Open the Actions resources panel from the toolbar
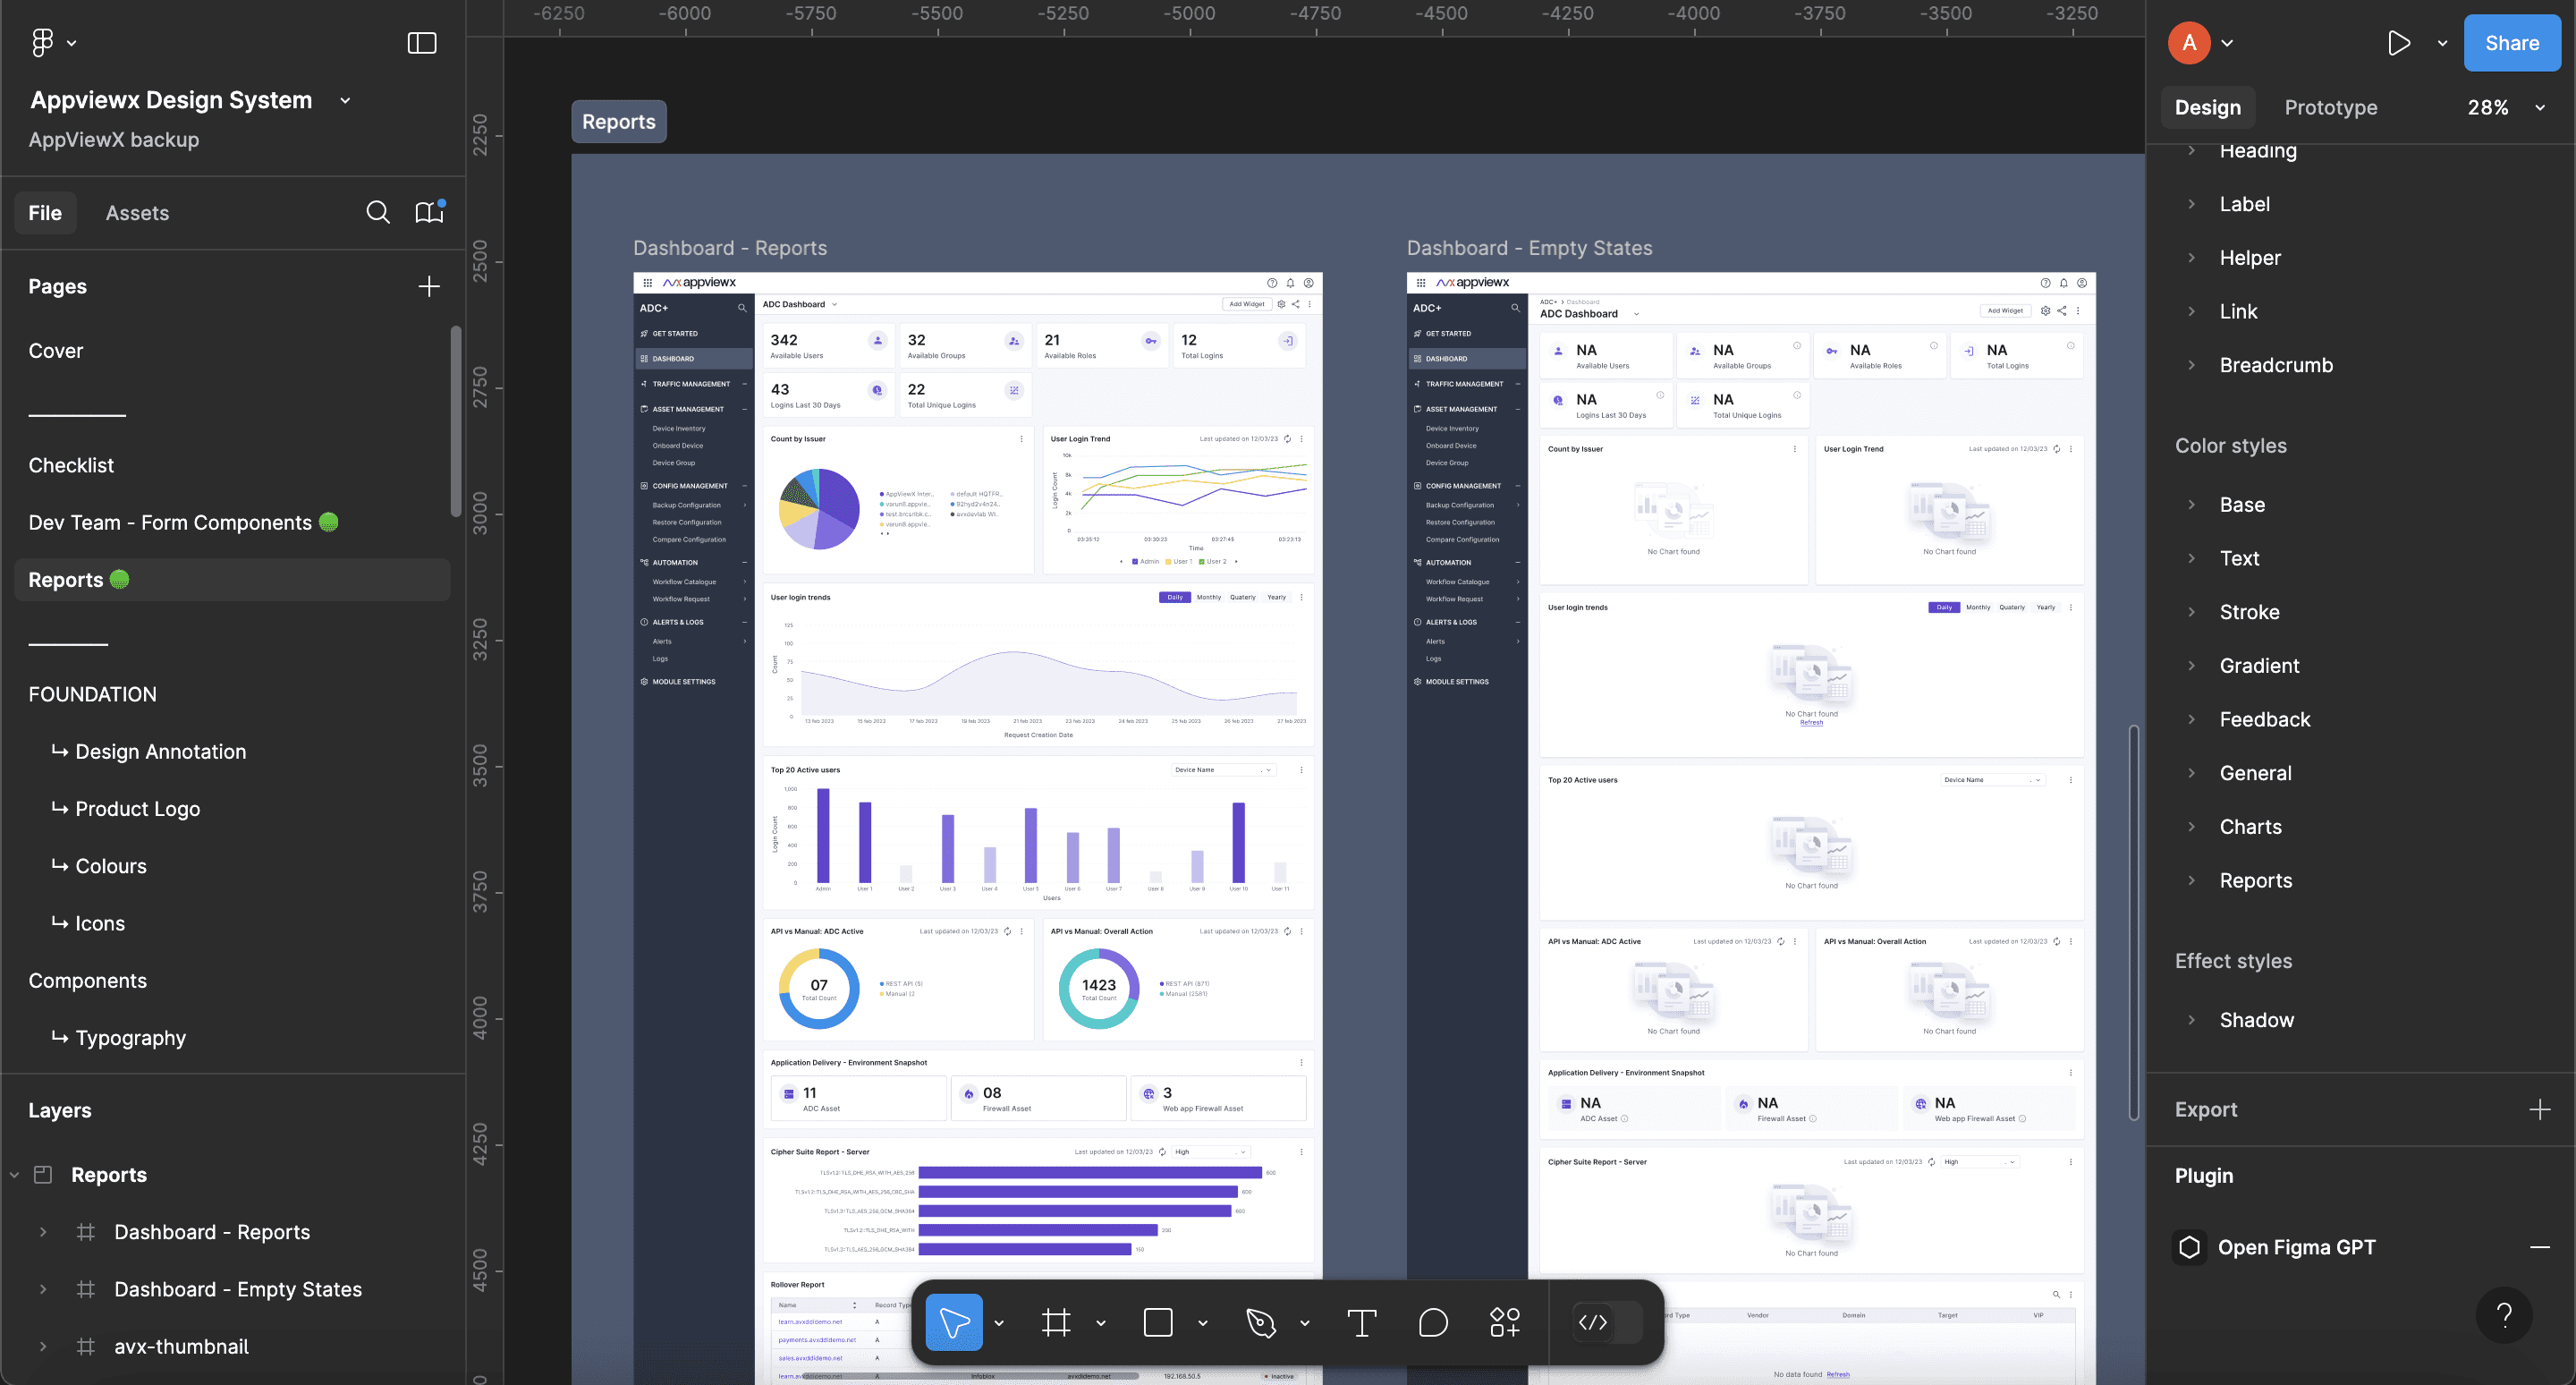The height and width of the screenshot is (1385, 2576). pyautogui.click(x=1504, y=1322)
